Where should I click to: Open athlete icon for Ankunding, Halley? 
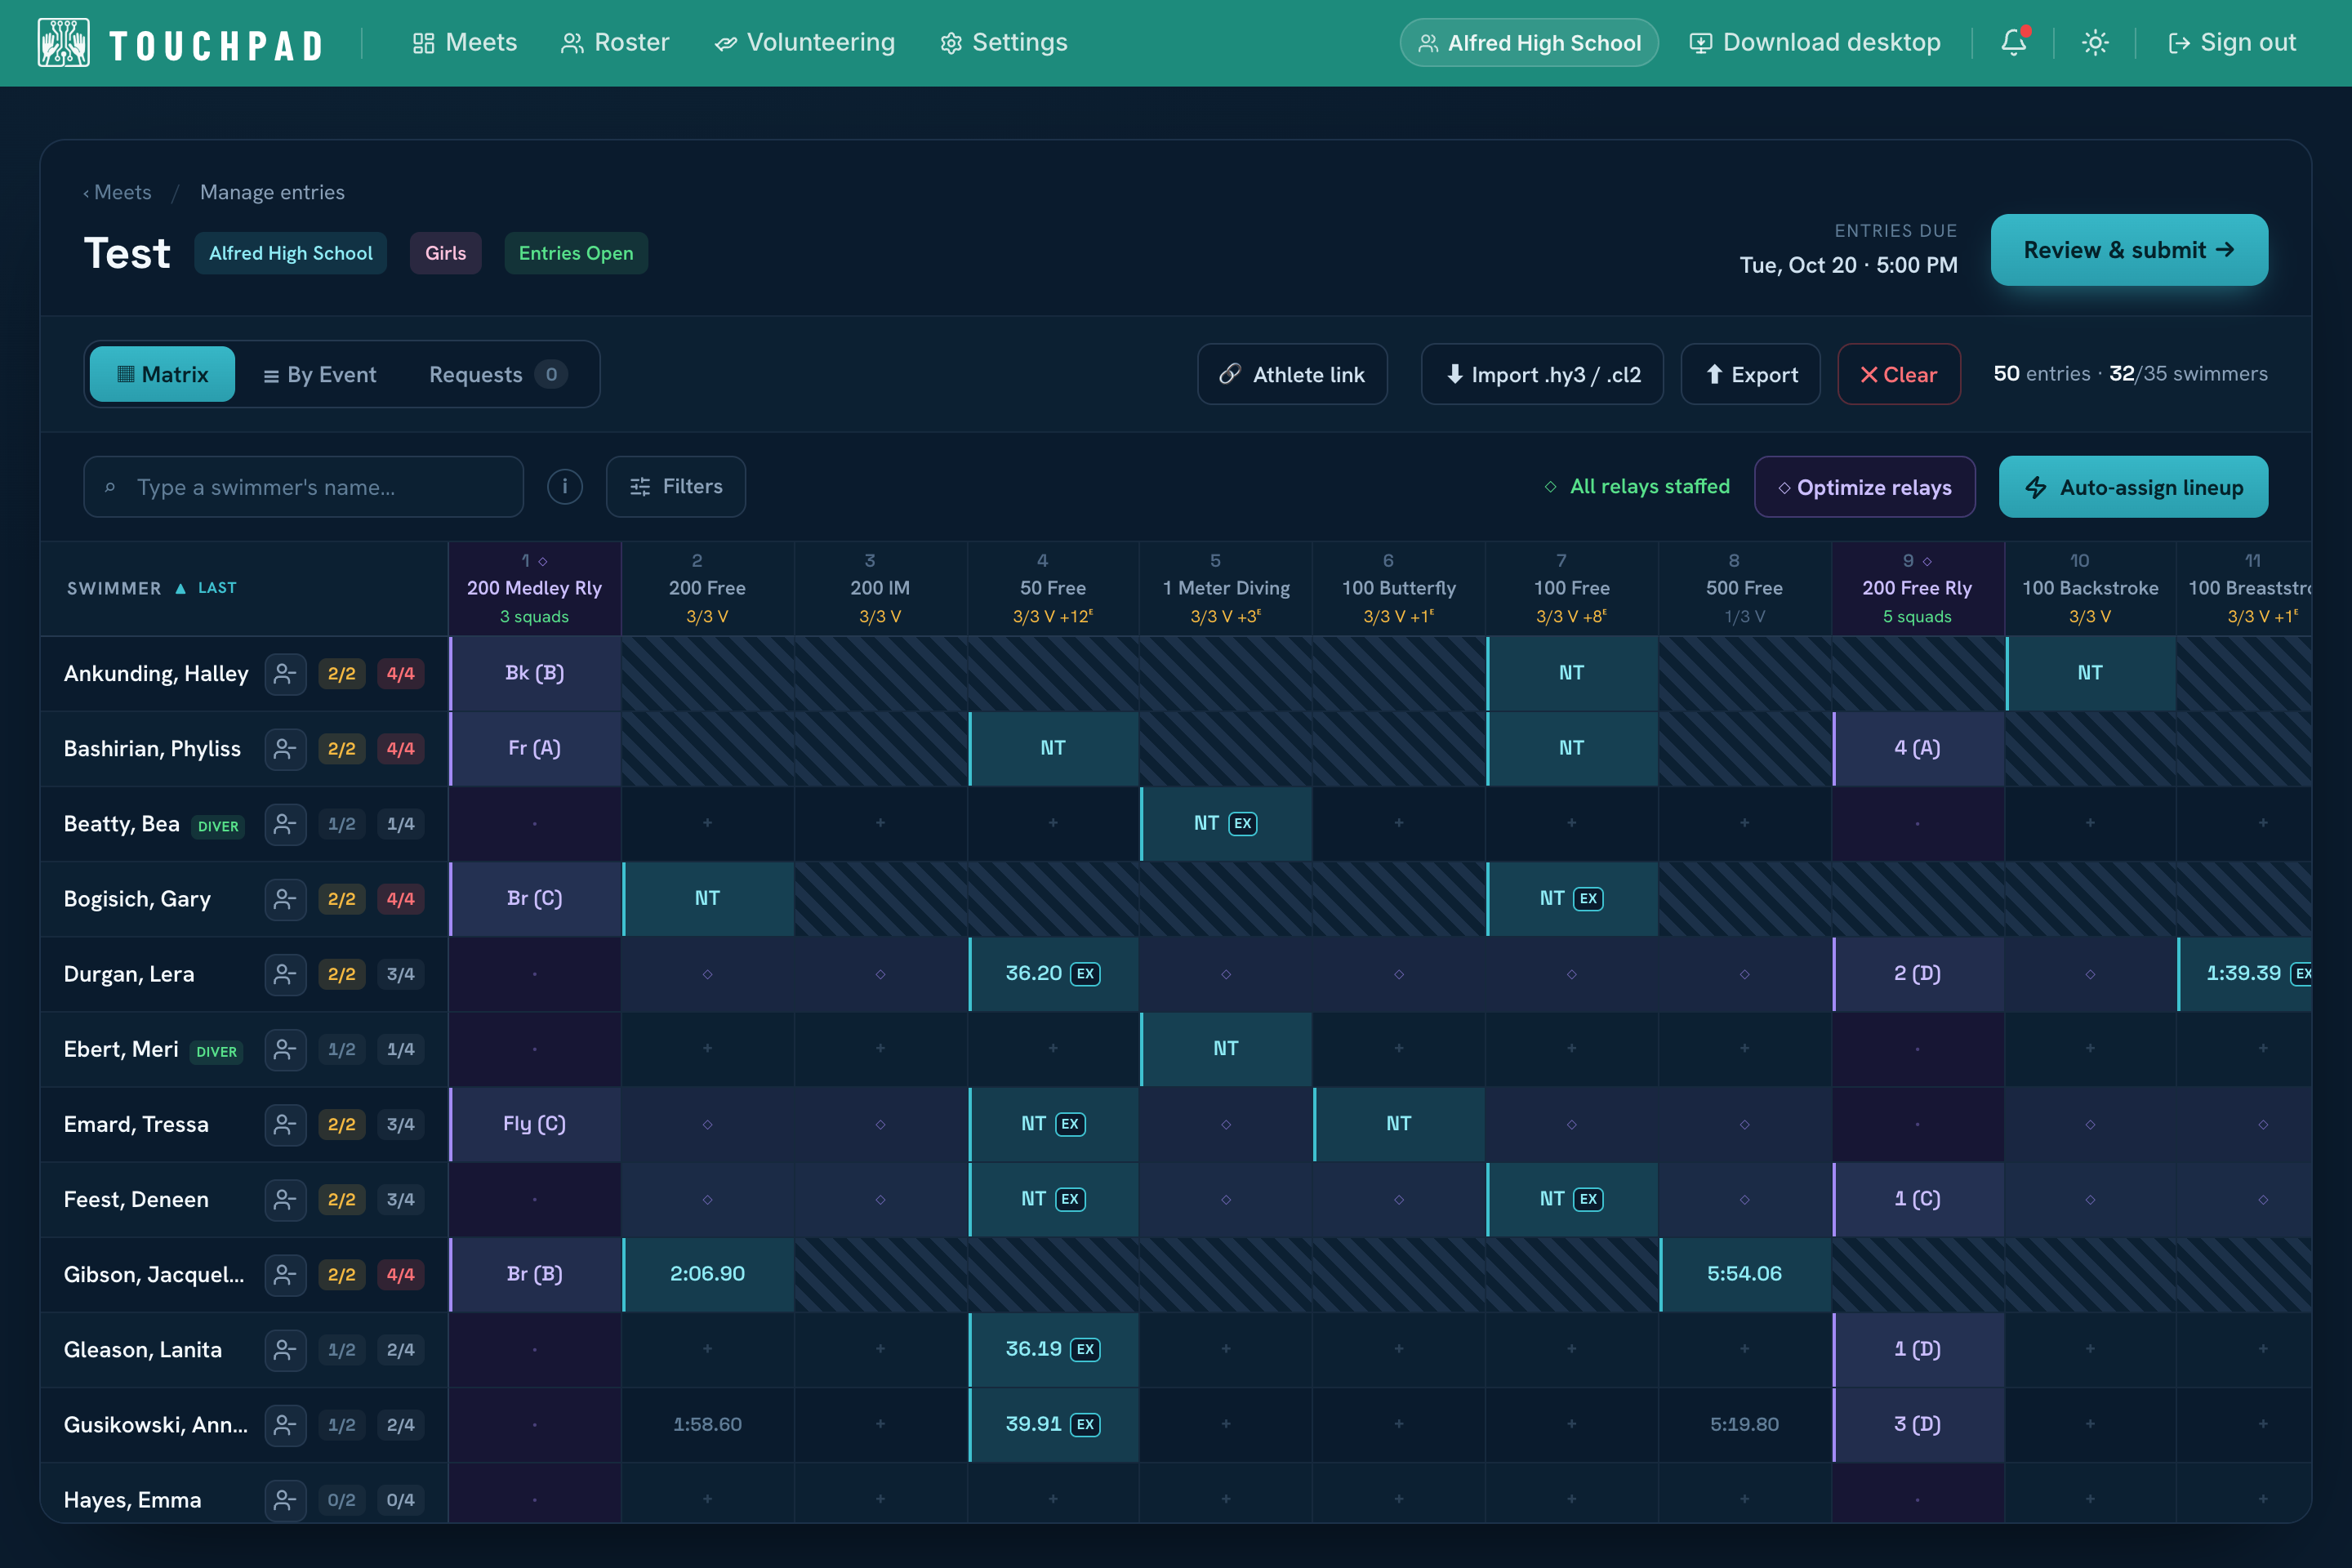click(285, 674)
